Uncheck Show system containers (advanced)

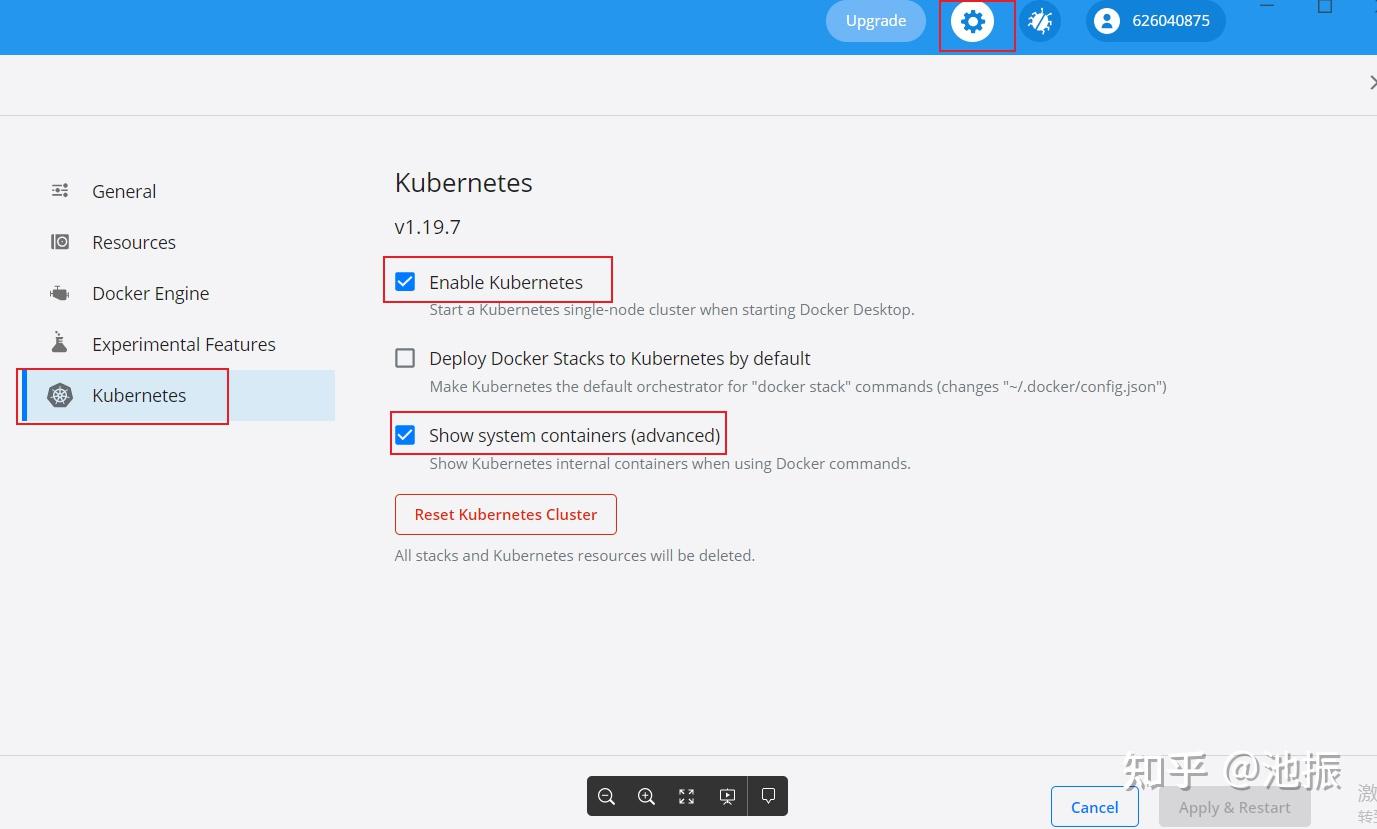405,435
